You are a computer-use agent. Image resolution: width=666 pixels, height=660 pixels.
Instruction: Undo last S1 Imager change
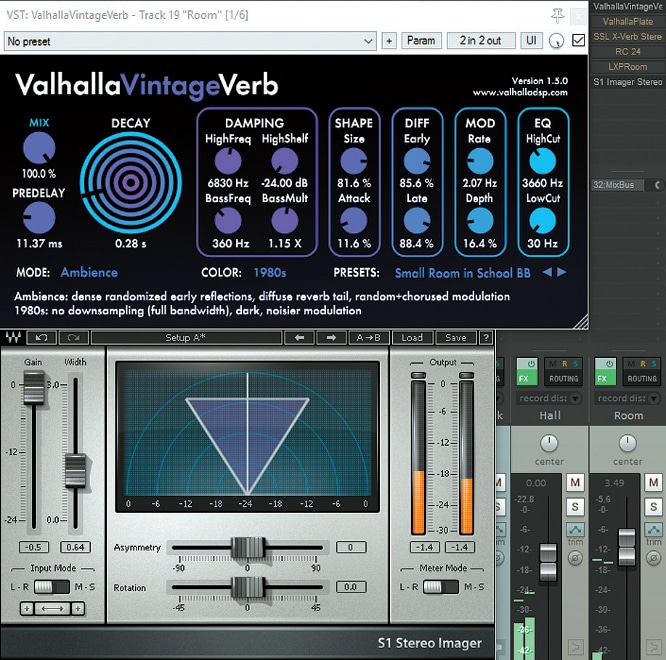pos(41,338)
